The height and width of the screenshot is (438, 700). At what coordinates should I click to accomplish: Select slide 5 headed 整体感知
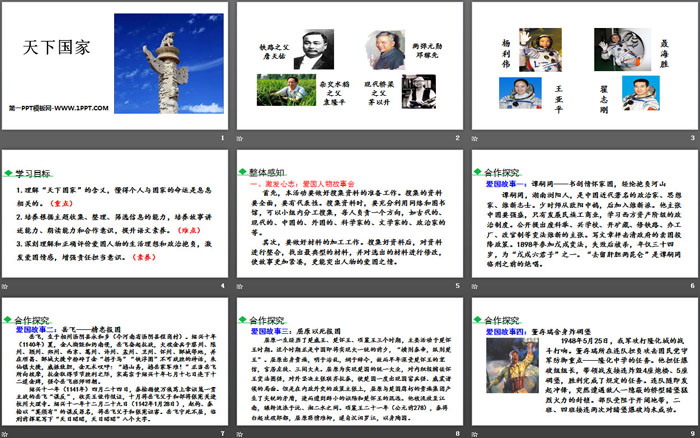tap(350, 213)
